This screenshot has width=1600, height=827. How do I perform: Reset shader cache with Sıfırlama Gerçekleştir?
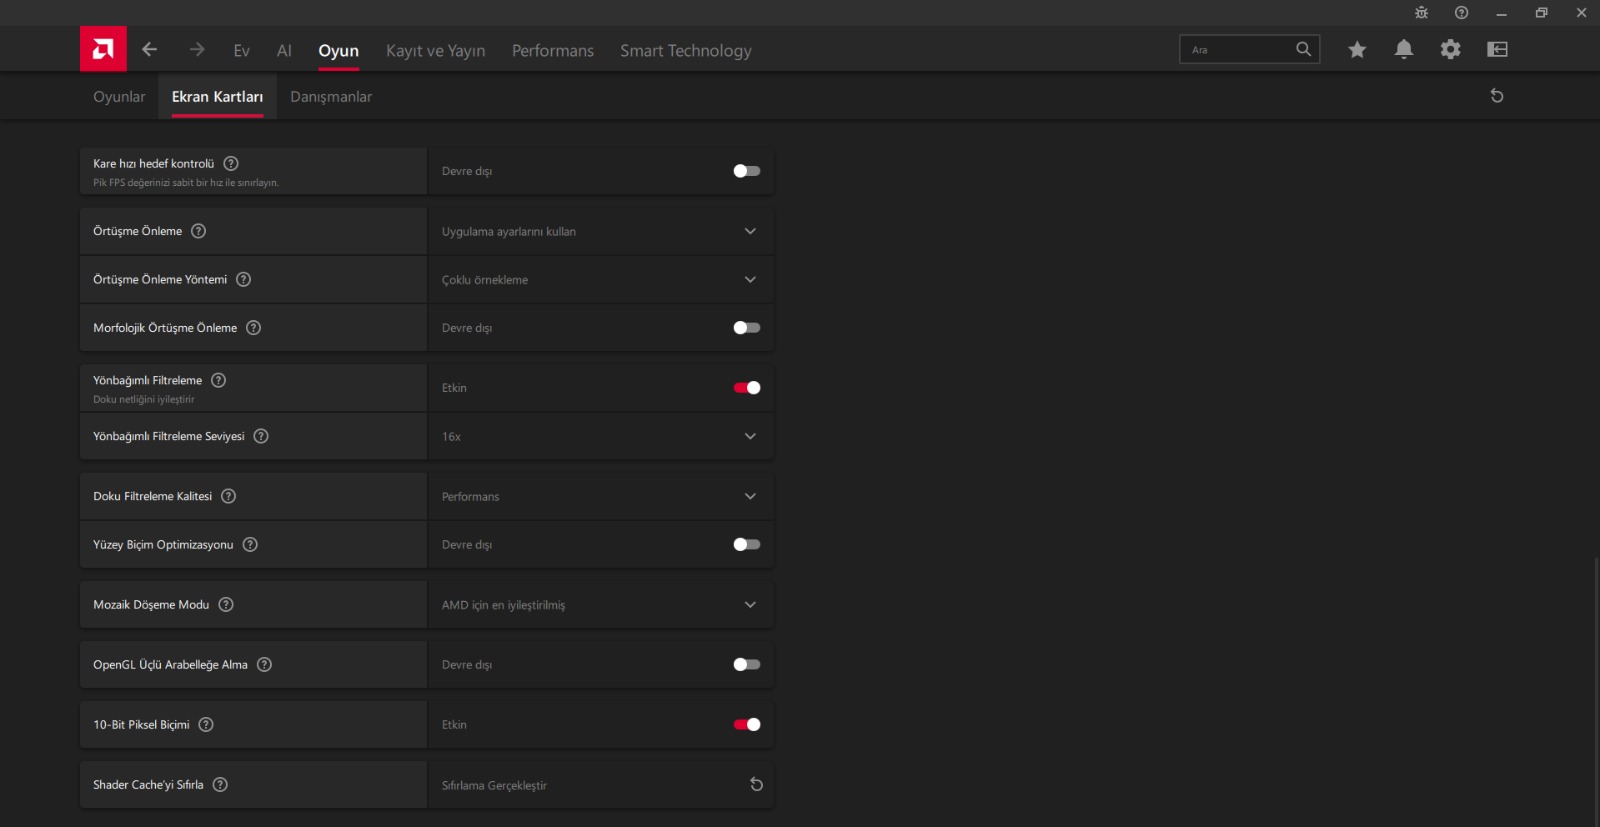click(756, 785)
